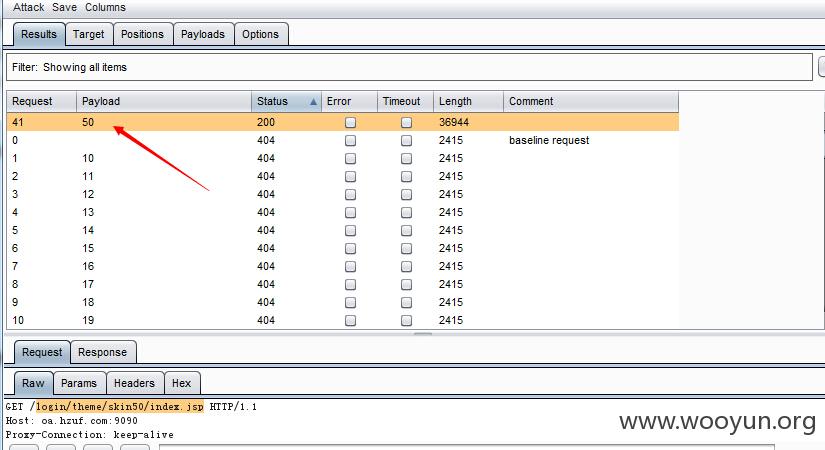Open the Response message tab
This screenshot has height=450, width=825.
[x=103, y=352]
